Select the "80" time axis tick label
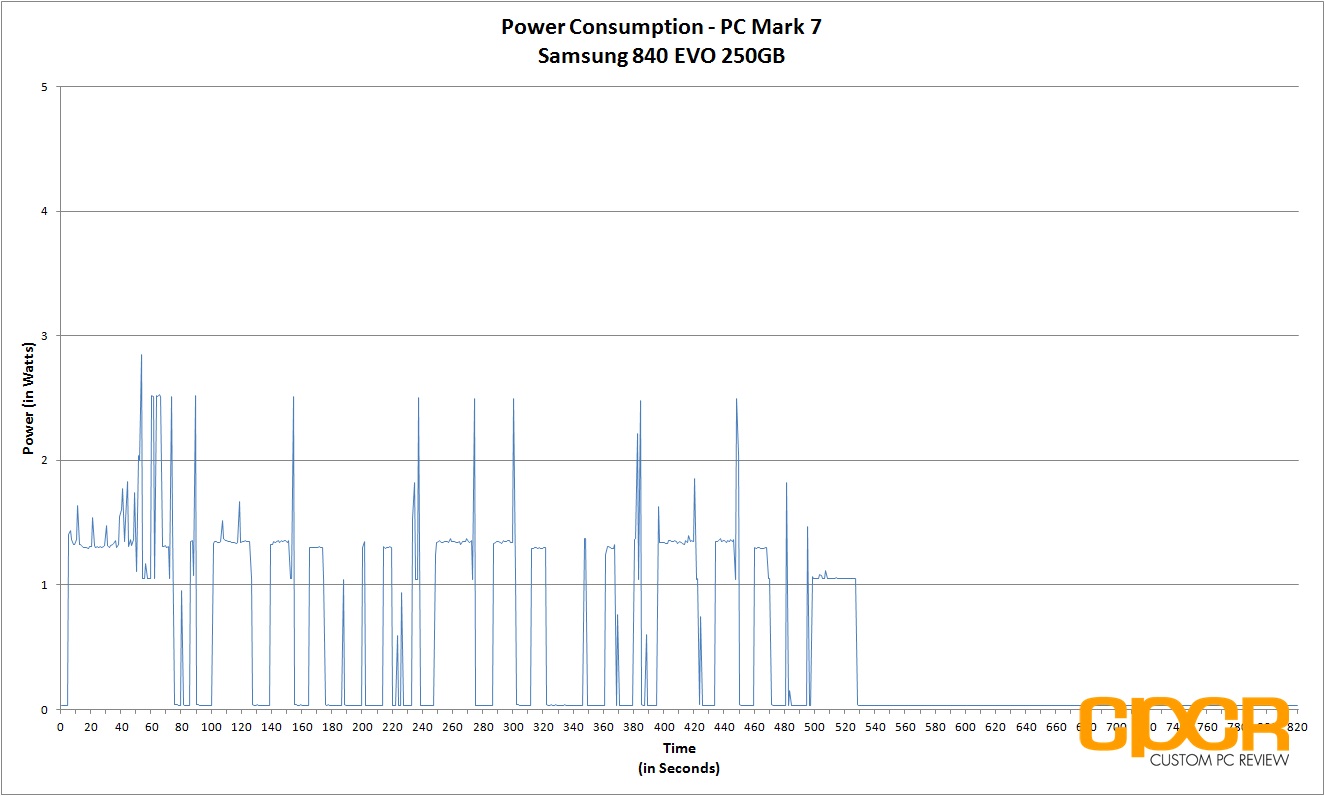Screen dimensions: 1325x796 pyautogui.click(x=181, y=727)
